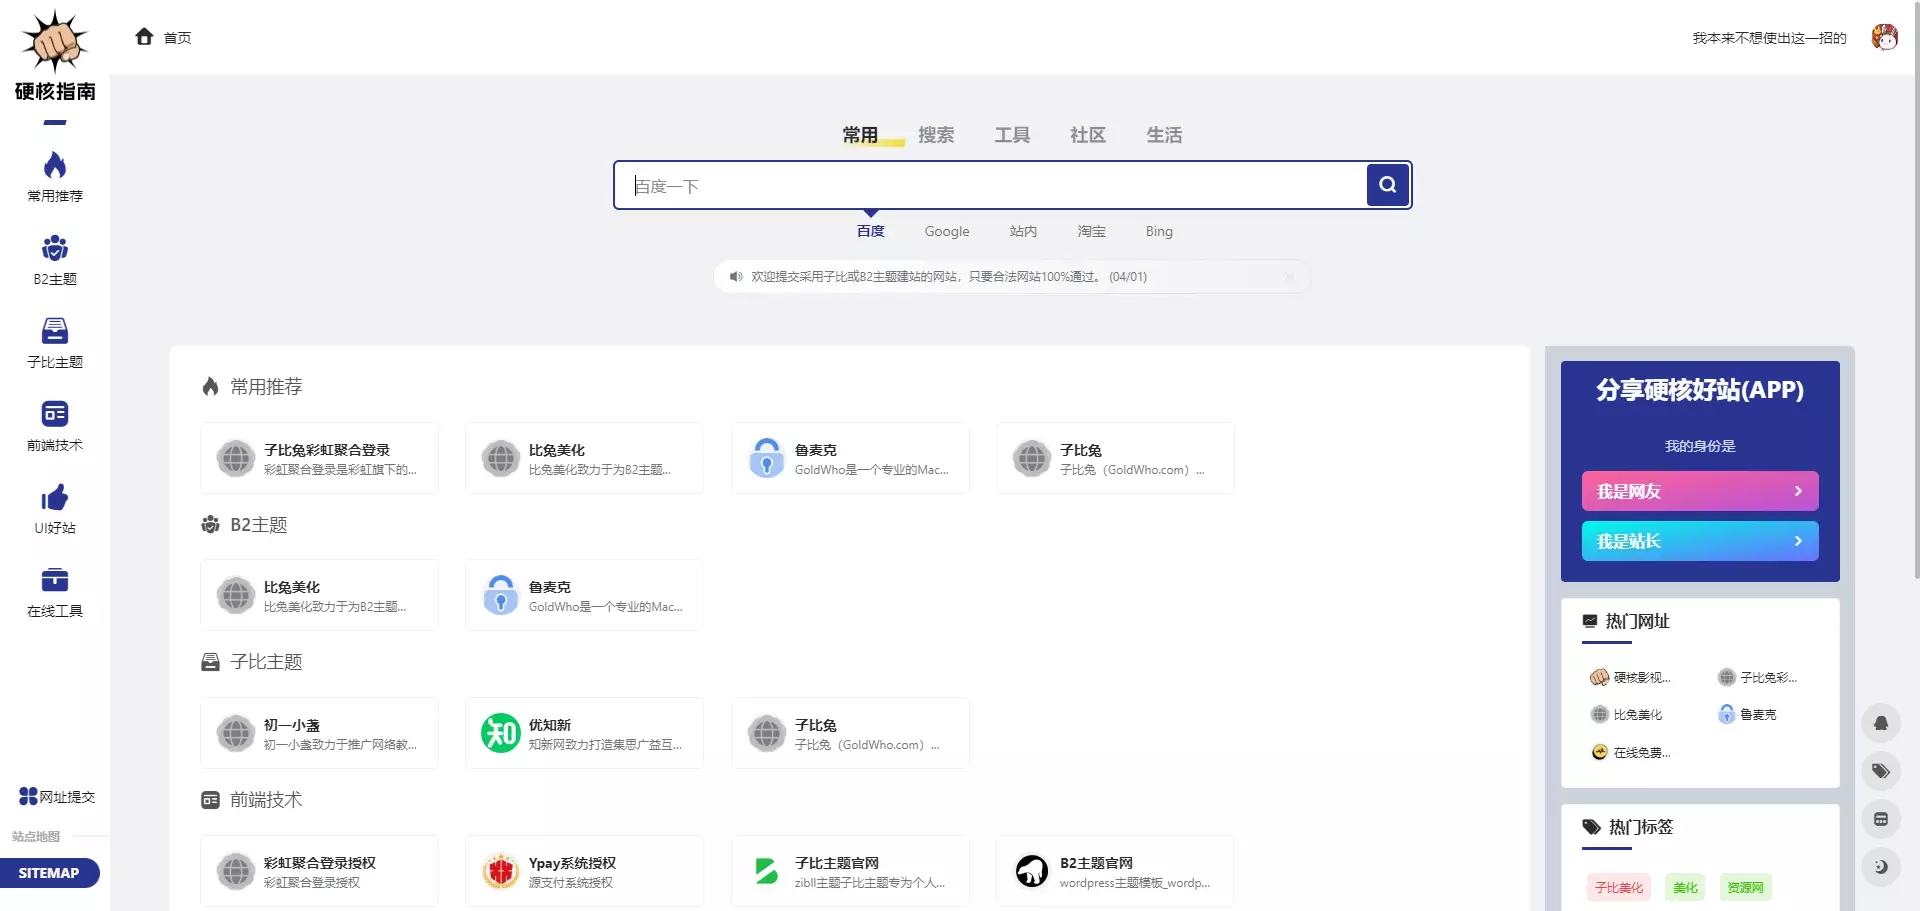Open the 前端技术 sidebar icon
The image size is (1920, 911).
tap(55, 414)
